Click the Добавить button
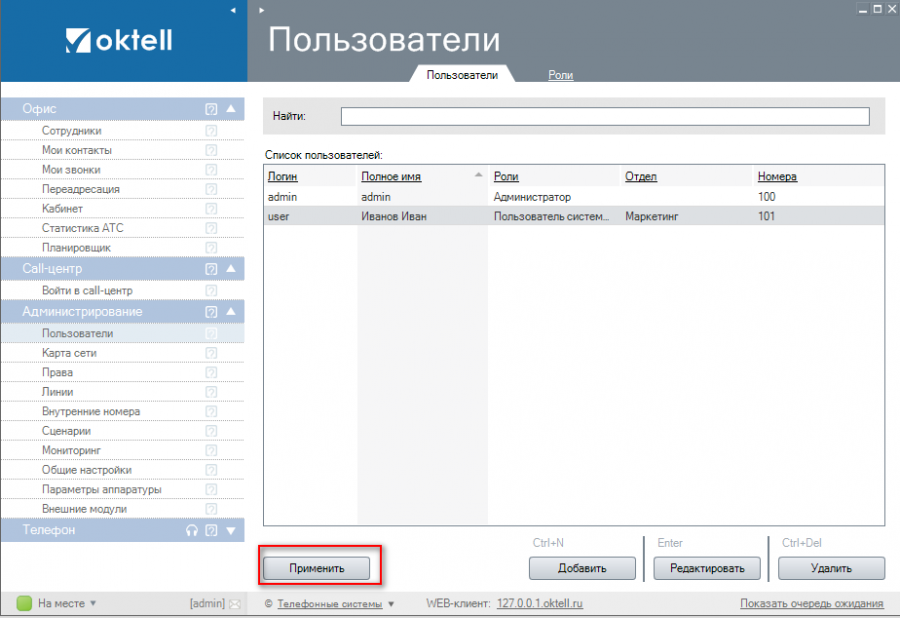 point(582,568)
